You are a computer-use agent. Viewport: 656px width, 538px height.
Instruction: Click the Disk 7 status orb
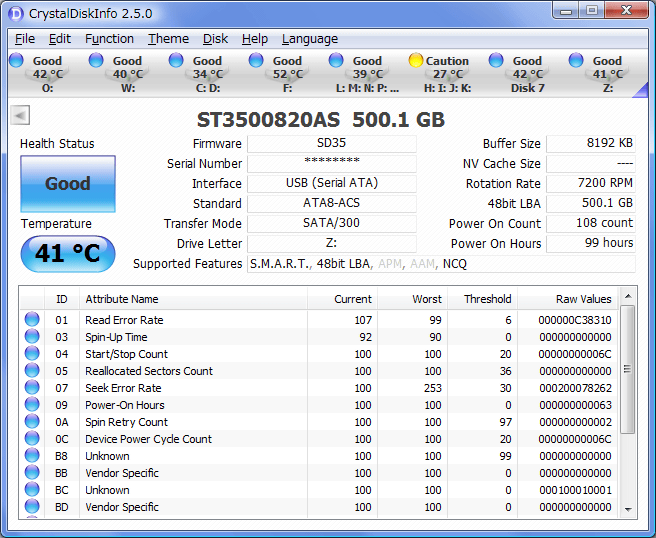pyautogui.click(x=496, y=61)
